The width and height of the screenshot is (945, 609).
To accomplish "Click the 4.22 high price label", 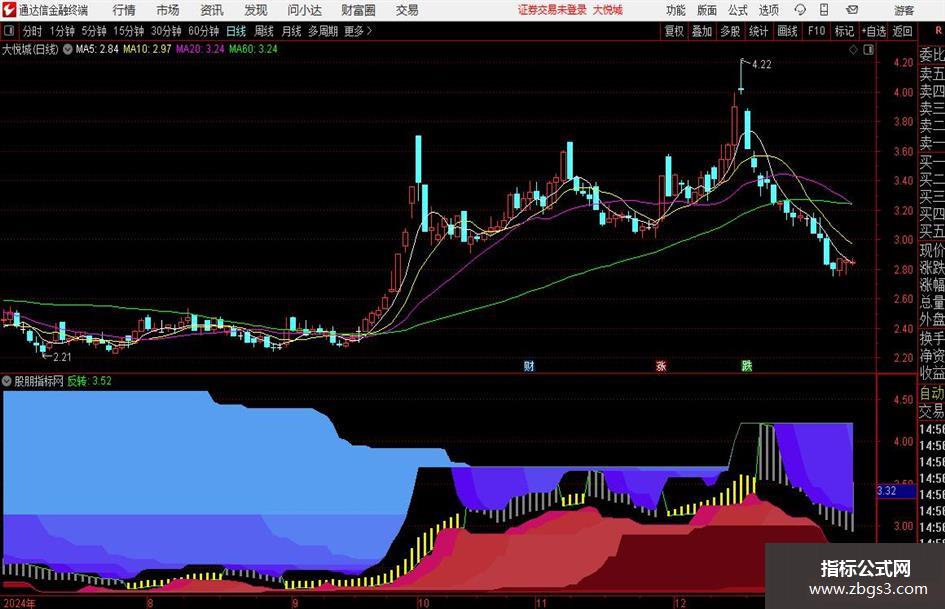I will point(762,65).
